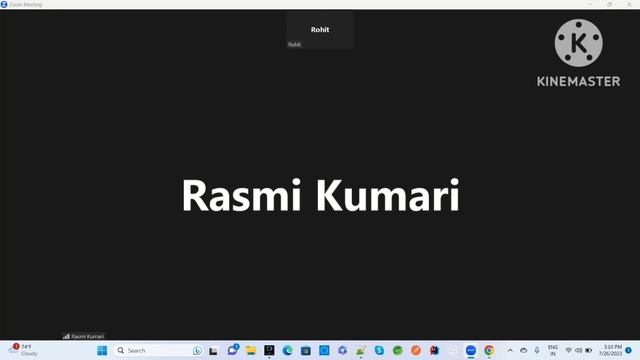The height and width of the screenshot is (360, 640).
Task: Open the Wi-Fi network tray icon
Action: tap(568, 350)
